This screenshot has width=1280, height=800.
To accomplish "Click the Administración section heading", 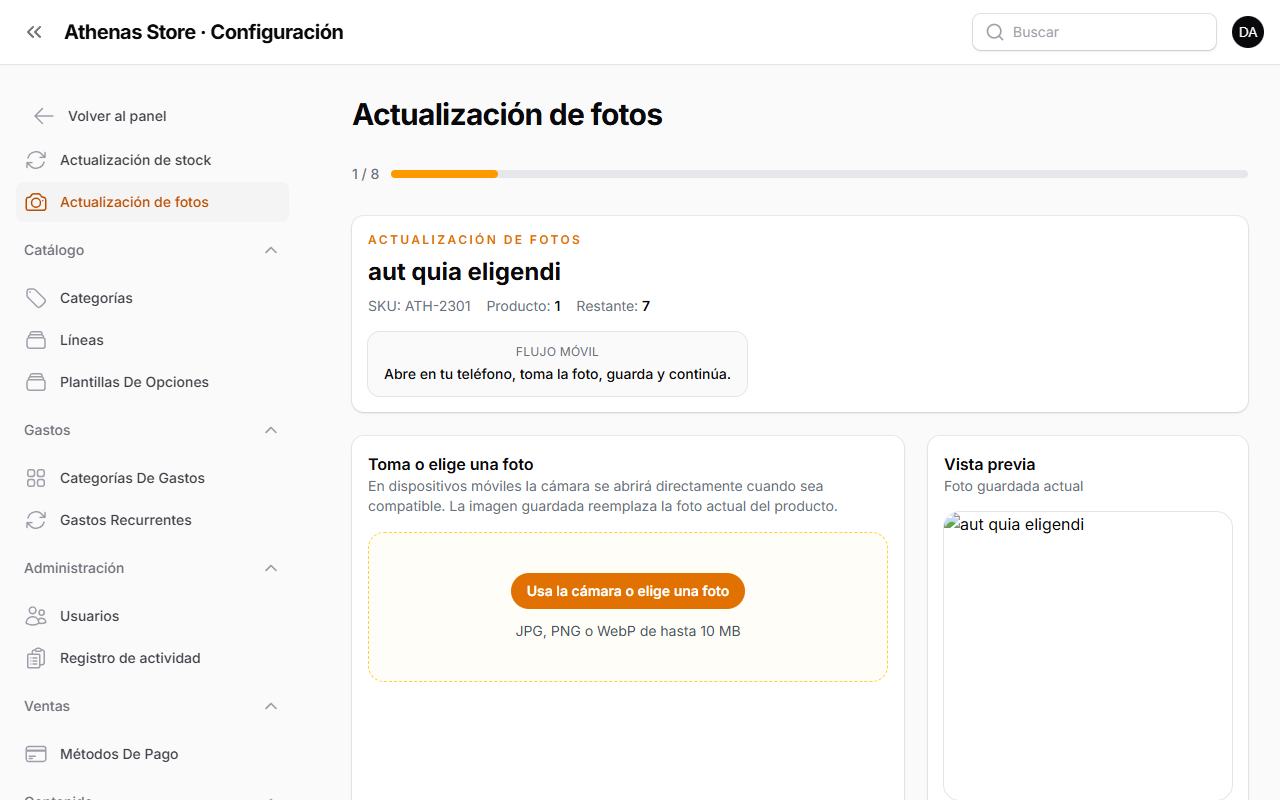I will (74, 568).
